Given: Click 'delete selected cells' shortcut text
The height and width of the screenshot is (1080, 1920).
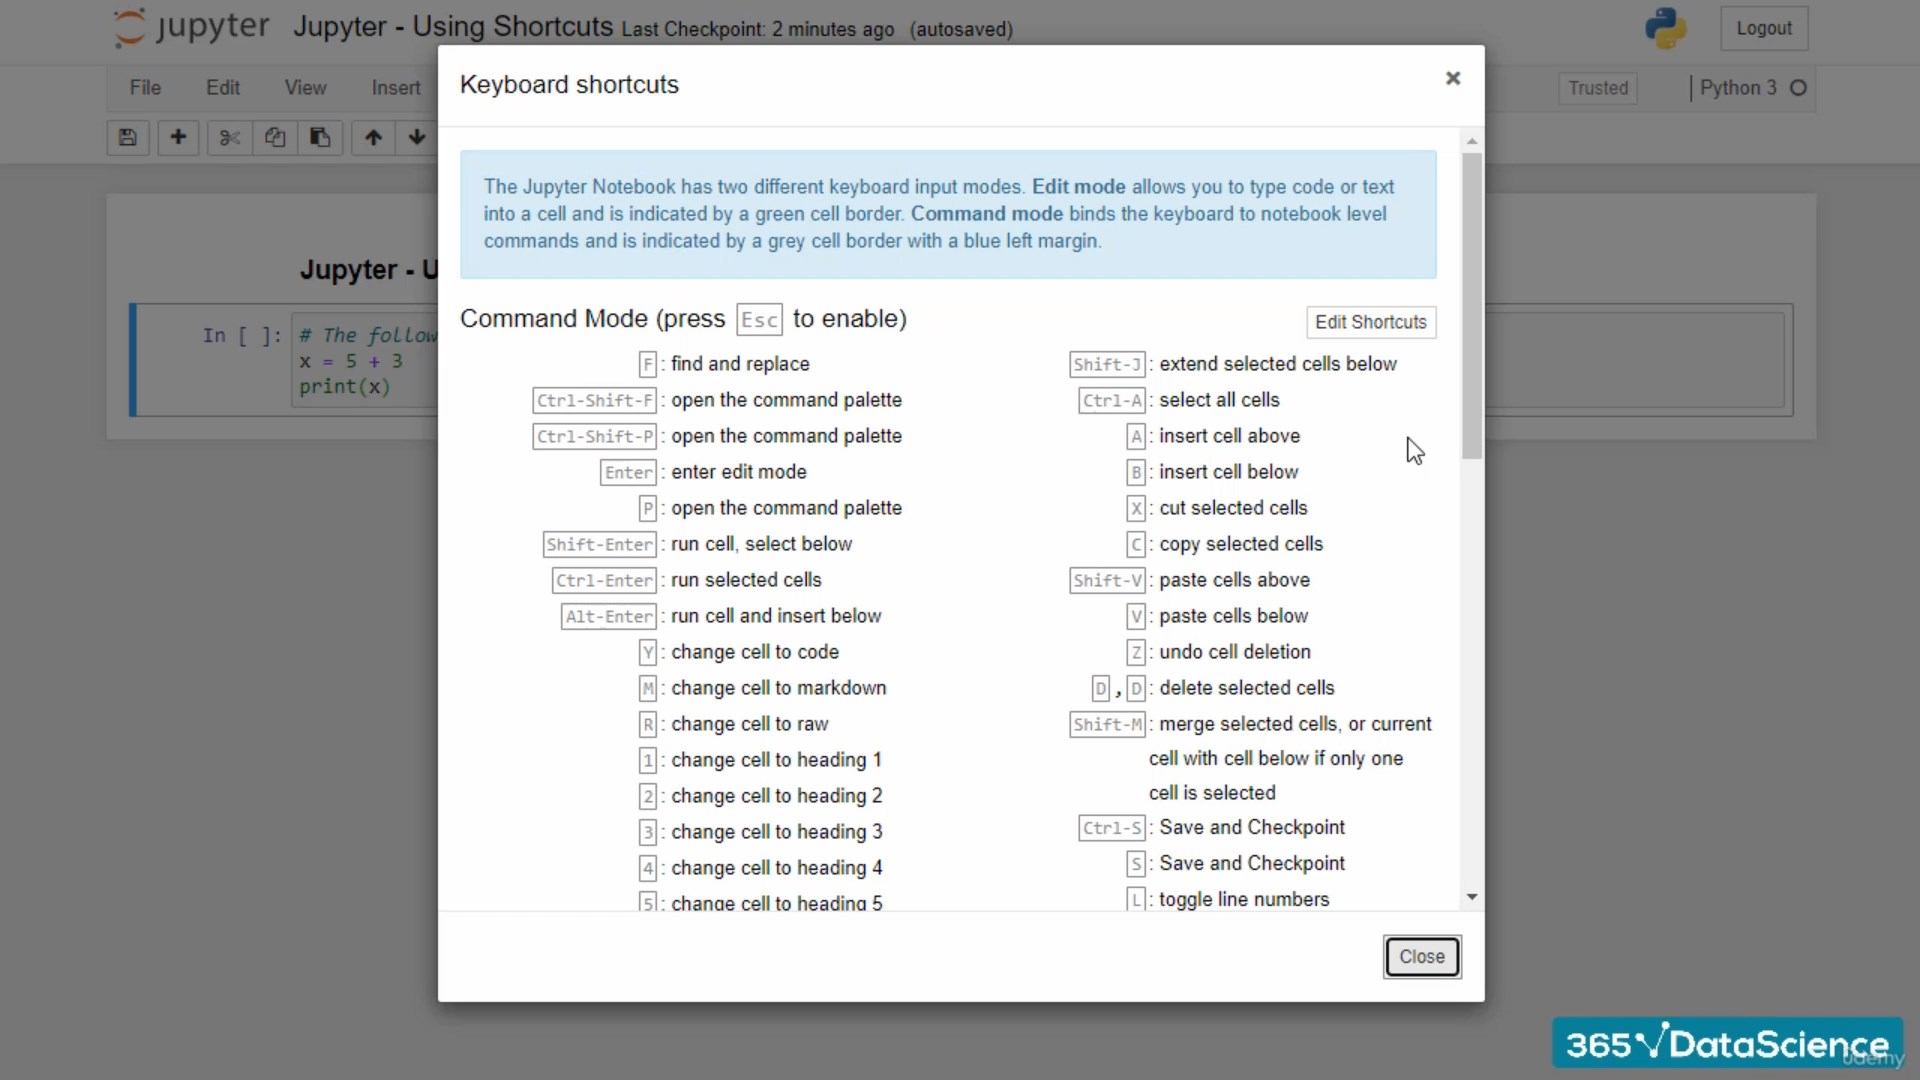Looking at the screenshot, I should (x=1247, y=688).
